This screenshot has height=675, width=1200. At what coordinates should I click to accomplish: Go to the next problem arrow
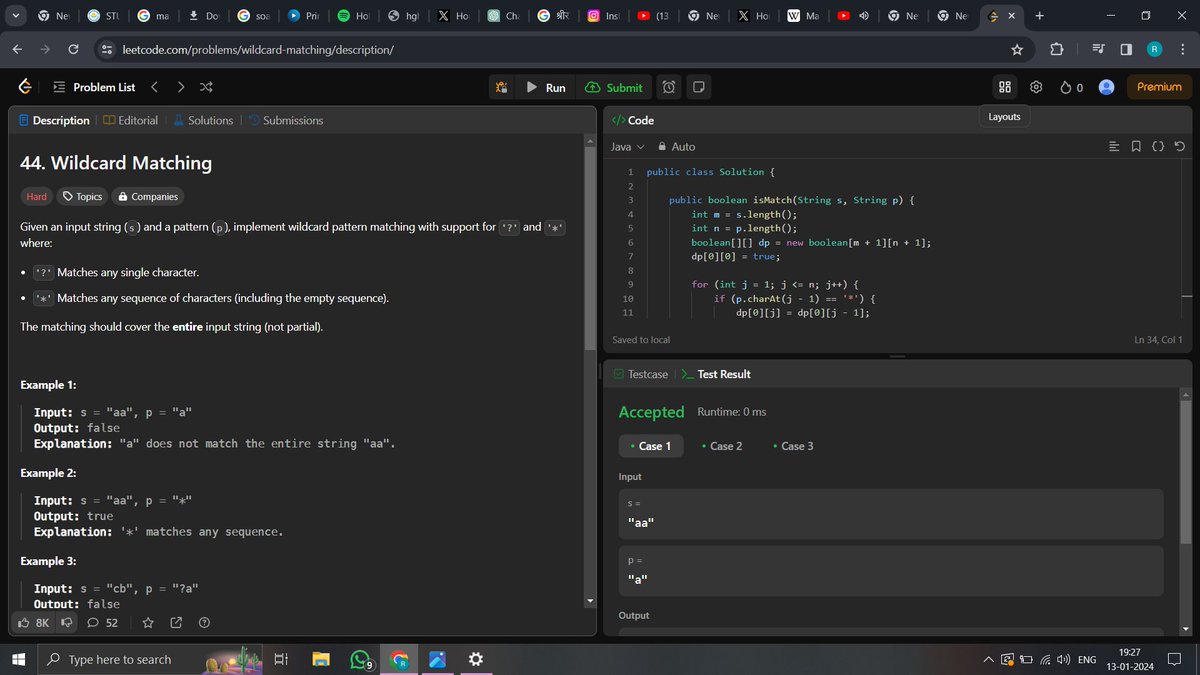pos(181,87)
